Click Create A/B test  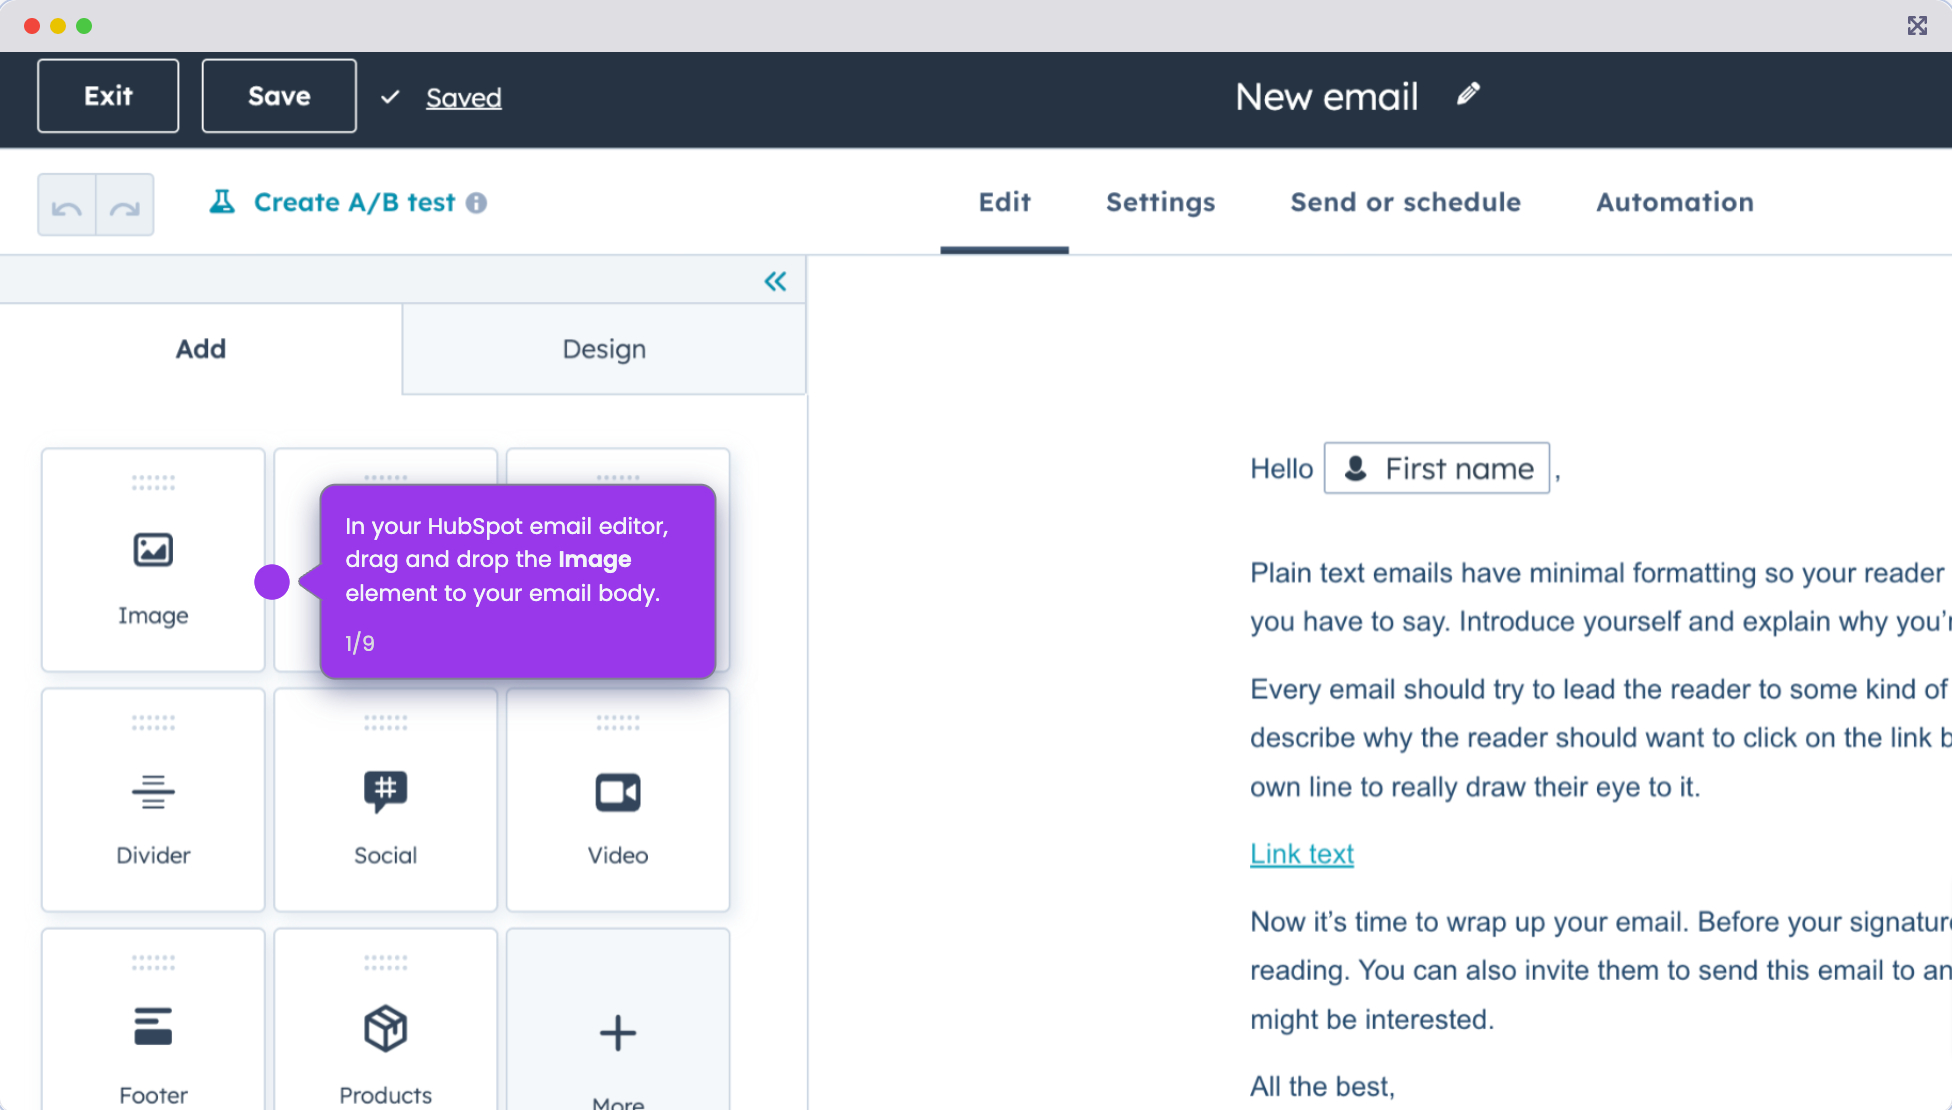[x=353, y=202]
